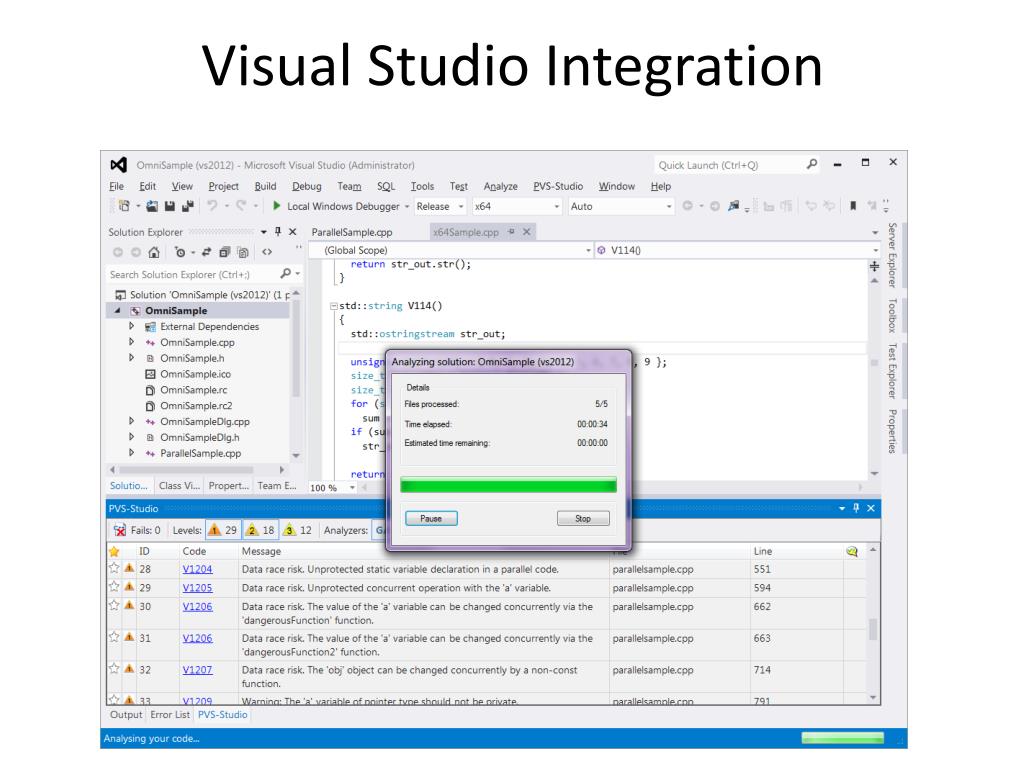Image resolution: width=1024 pixels, height=768 pixels.
Task: Close the PVS-Studio panel
Action: 871,508
